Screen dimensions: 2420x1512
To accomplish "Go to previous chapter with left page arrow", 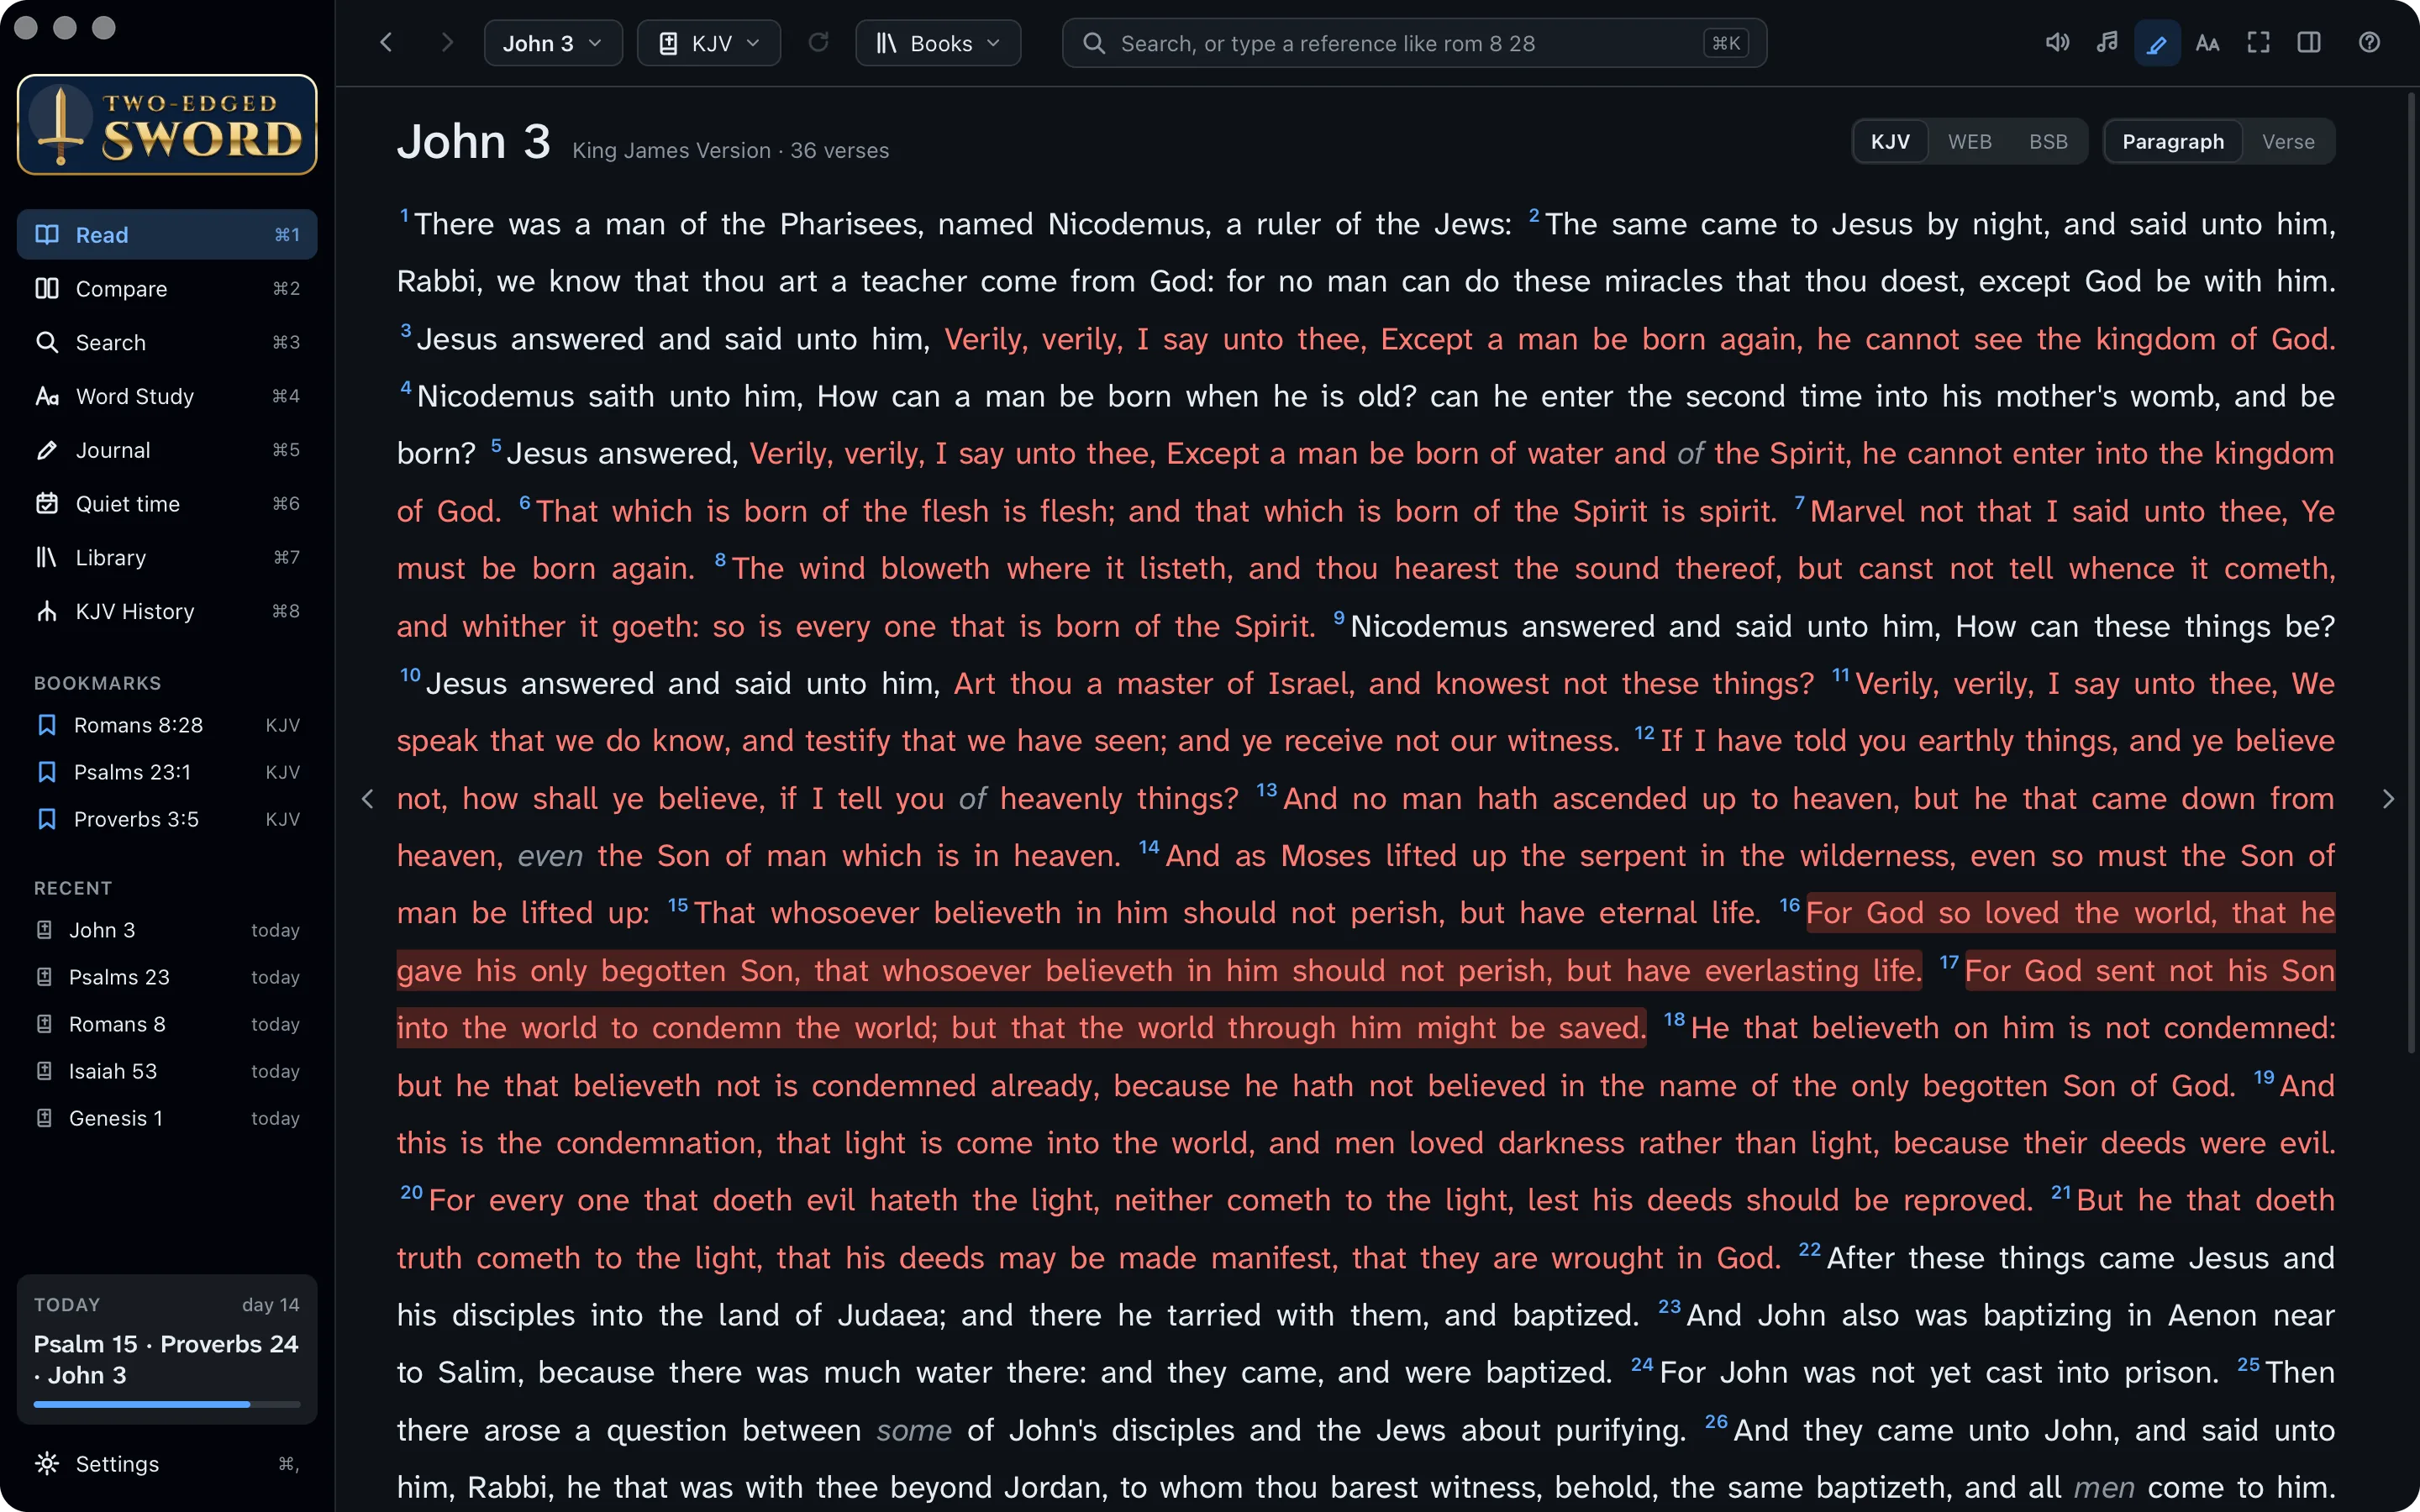I will (x=368, y=798).
